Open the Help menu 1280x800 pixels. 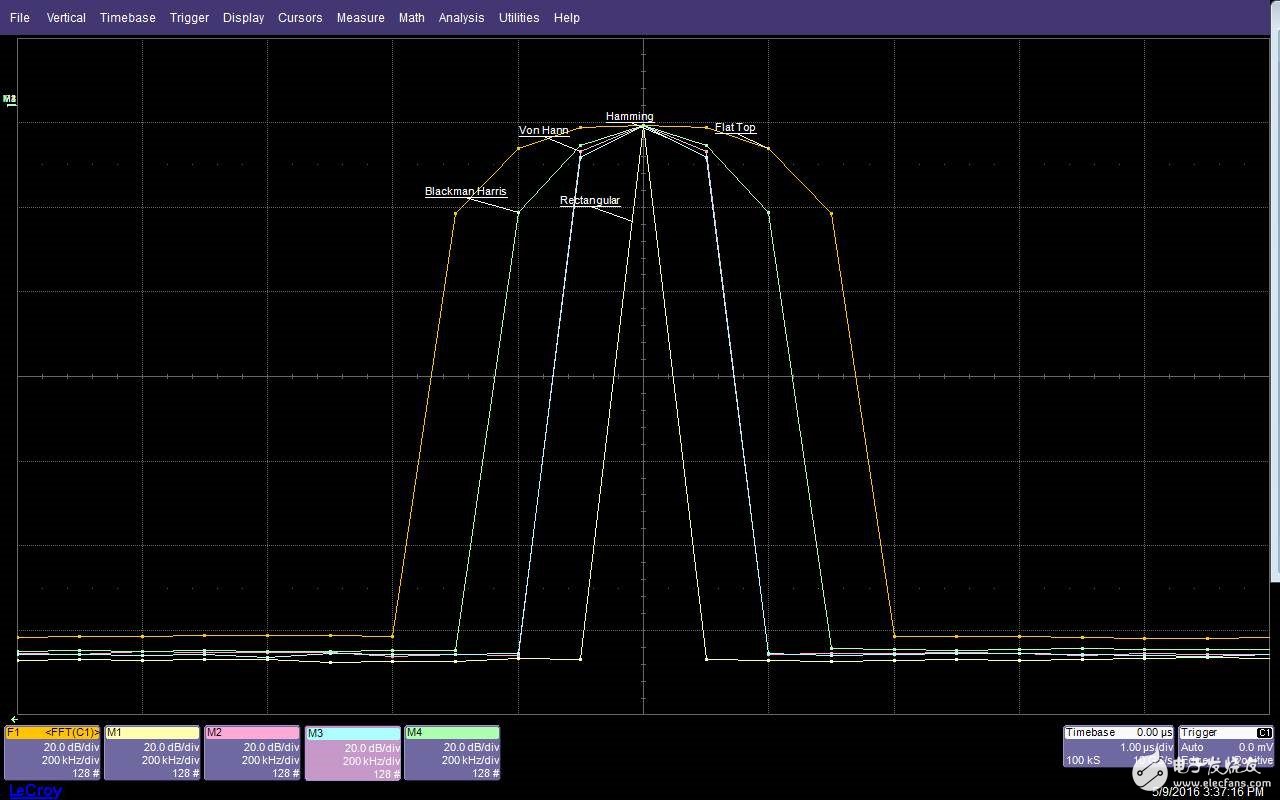coord(566,18)
